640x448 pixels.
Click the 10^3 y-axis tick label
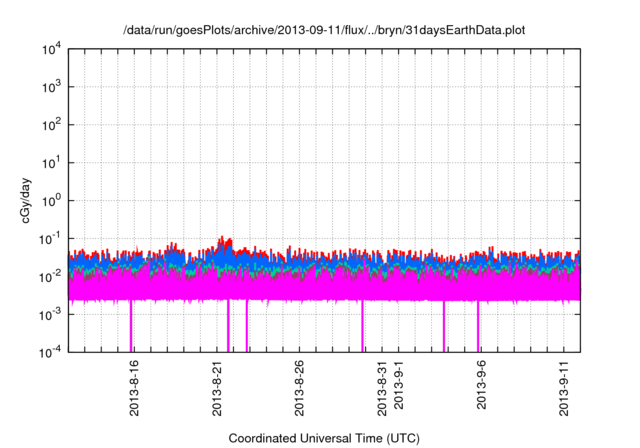point(51,87)
